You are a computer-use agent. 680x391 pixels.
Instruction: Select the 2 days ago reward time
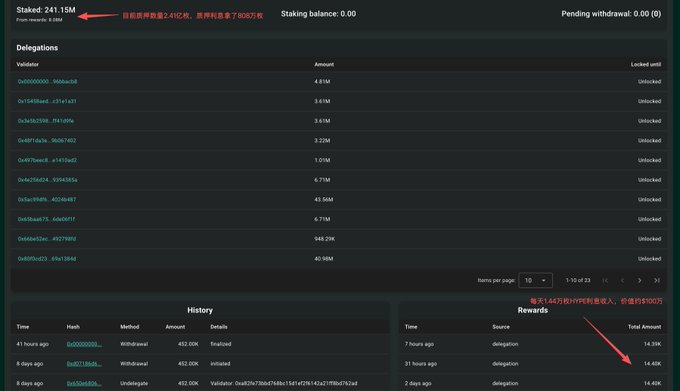click(x=418, y=384)
